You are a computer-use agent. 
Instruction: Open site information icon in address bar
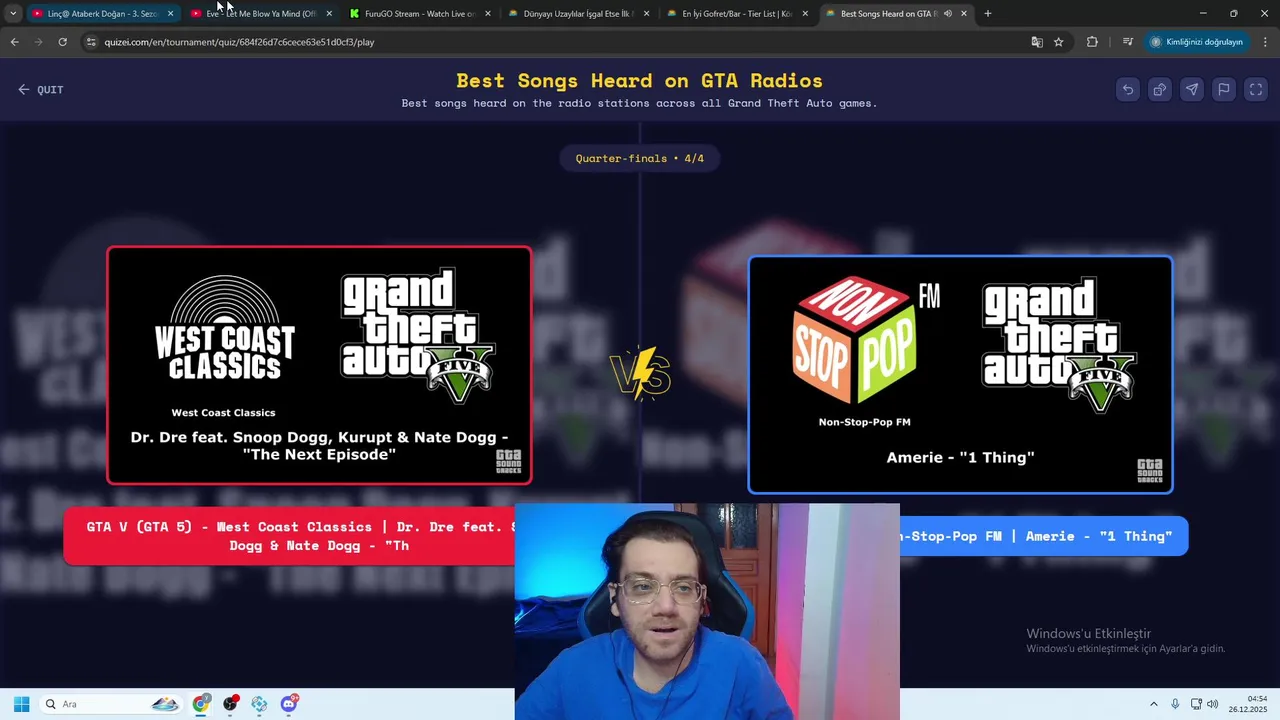(91, 42)
